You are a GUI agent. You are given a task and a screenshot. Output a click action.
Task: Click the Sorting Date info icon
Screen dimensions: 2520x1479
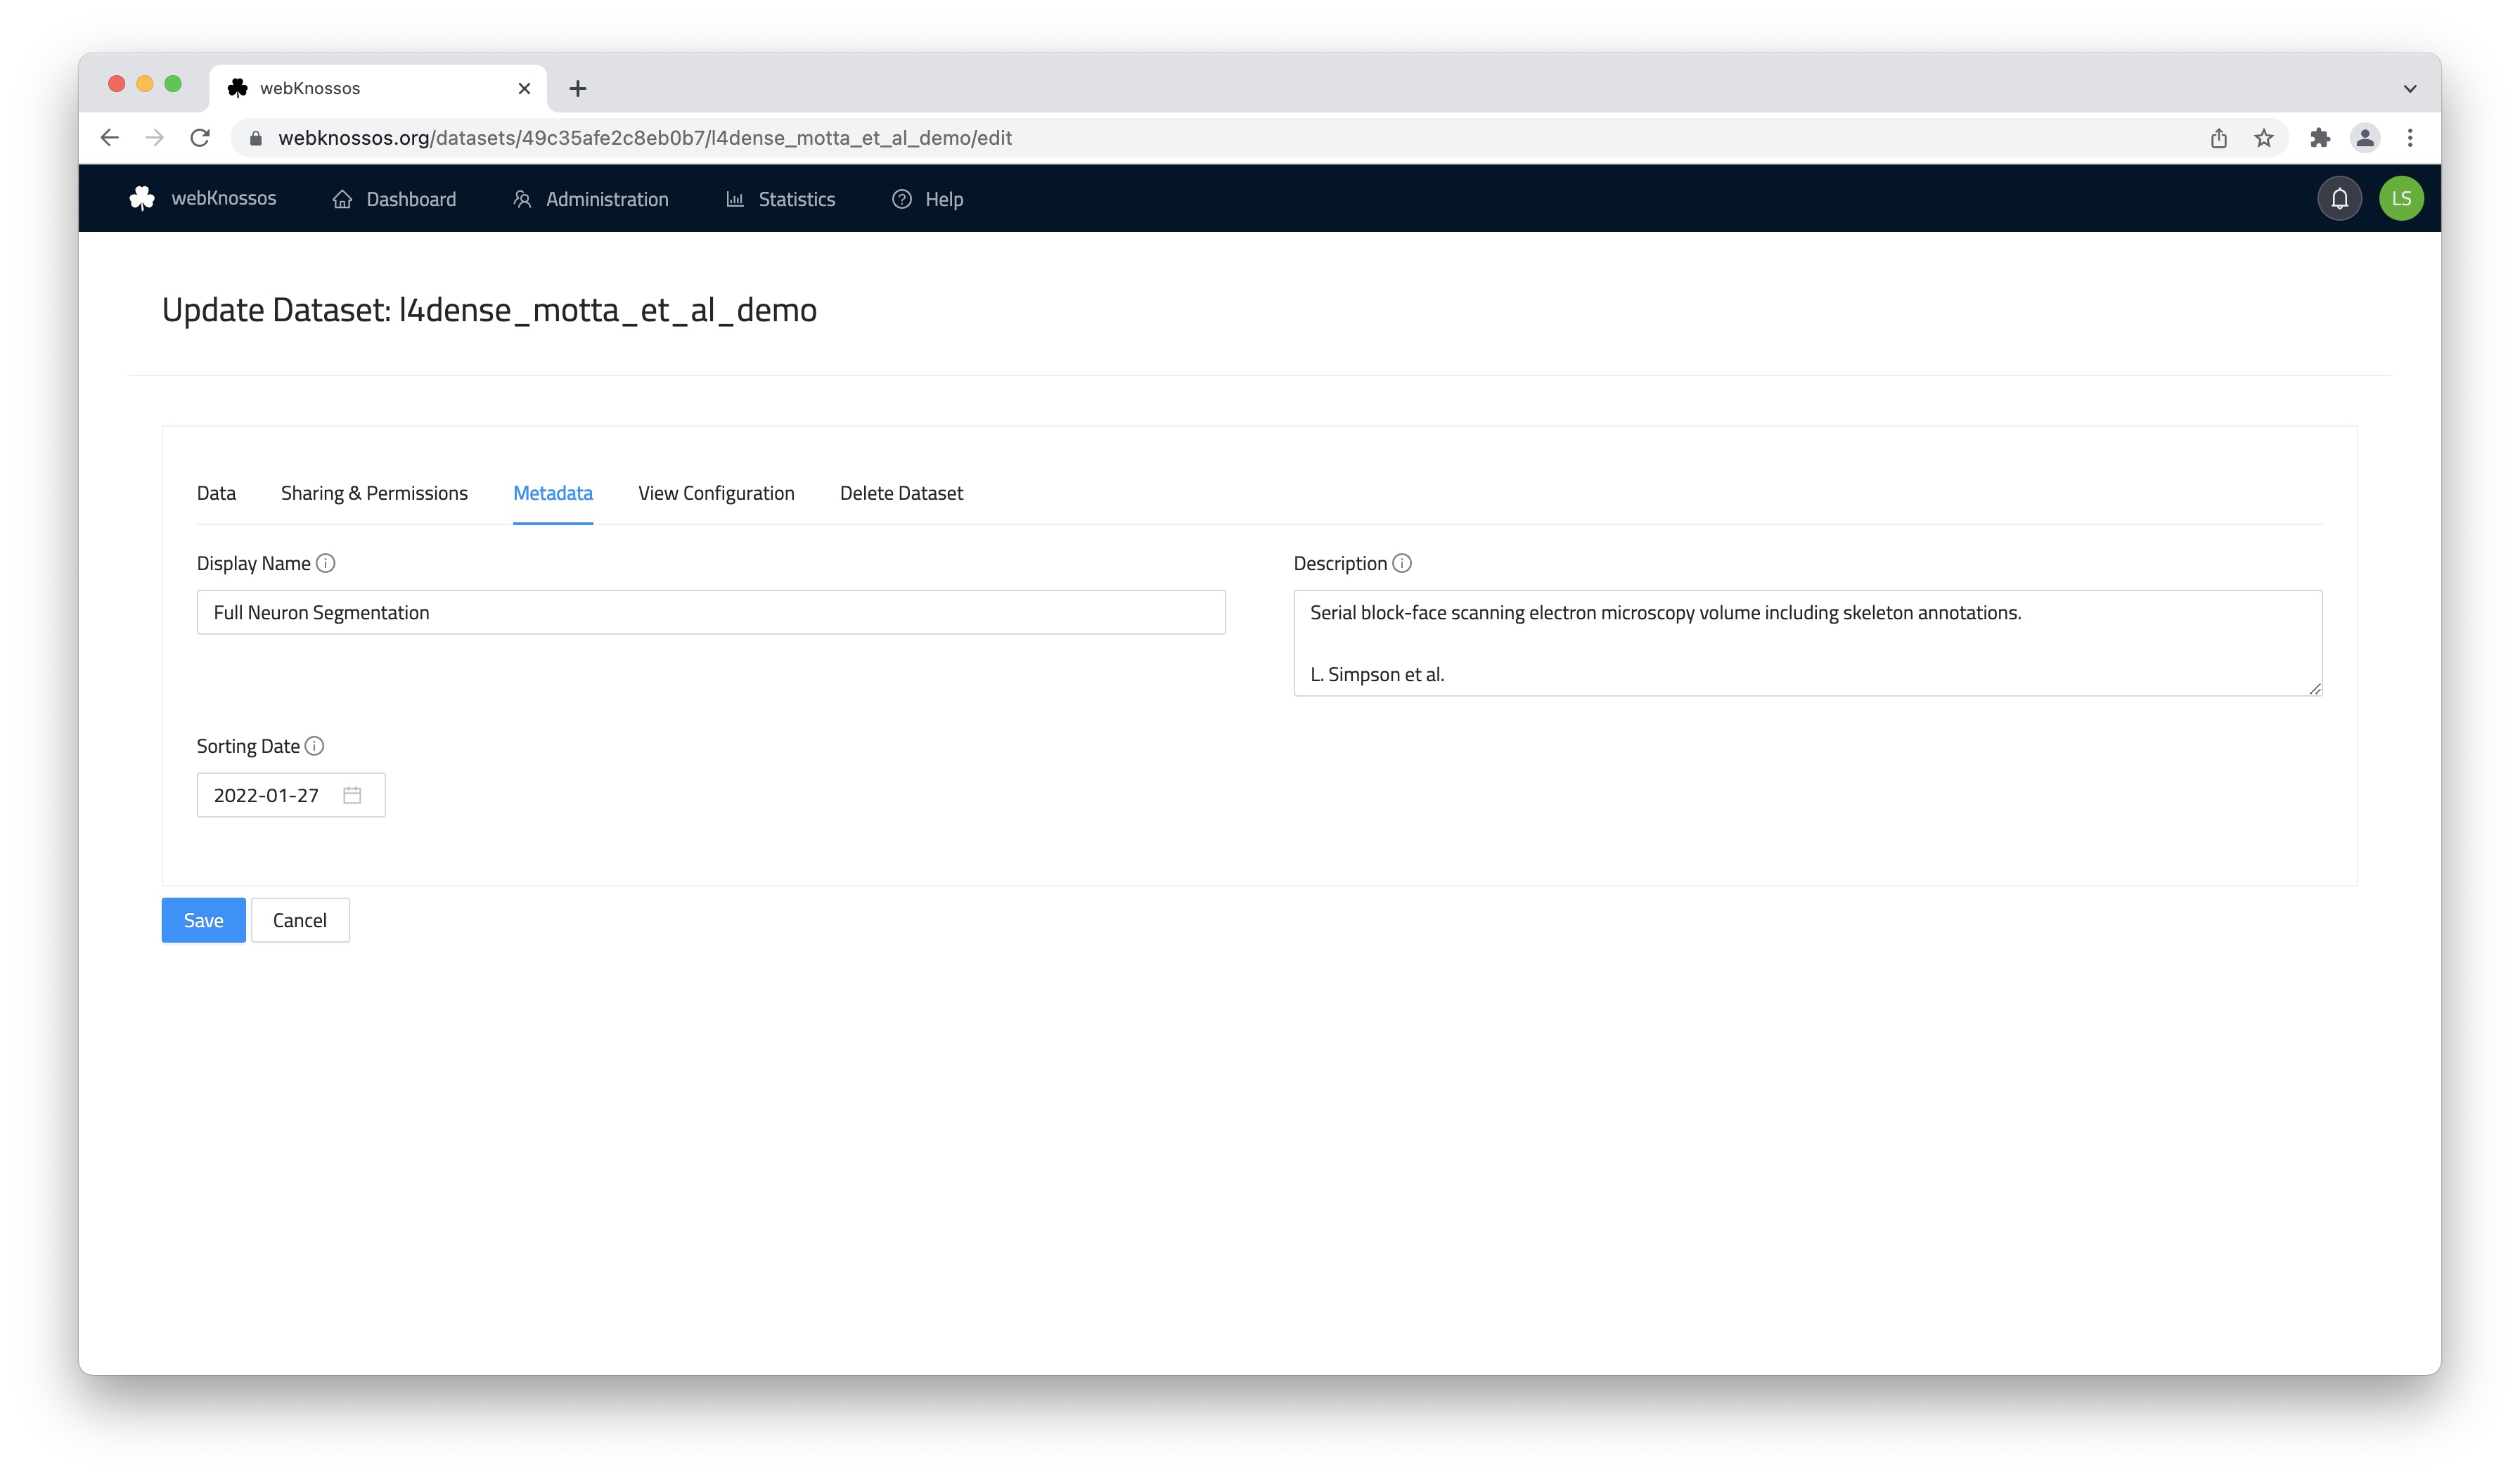tap(314, 746)
